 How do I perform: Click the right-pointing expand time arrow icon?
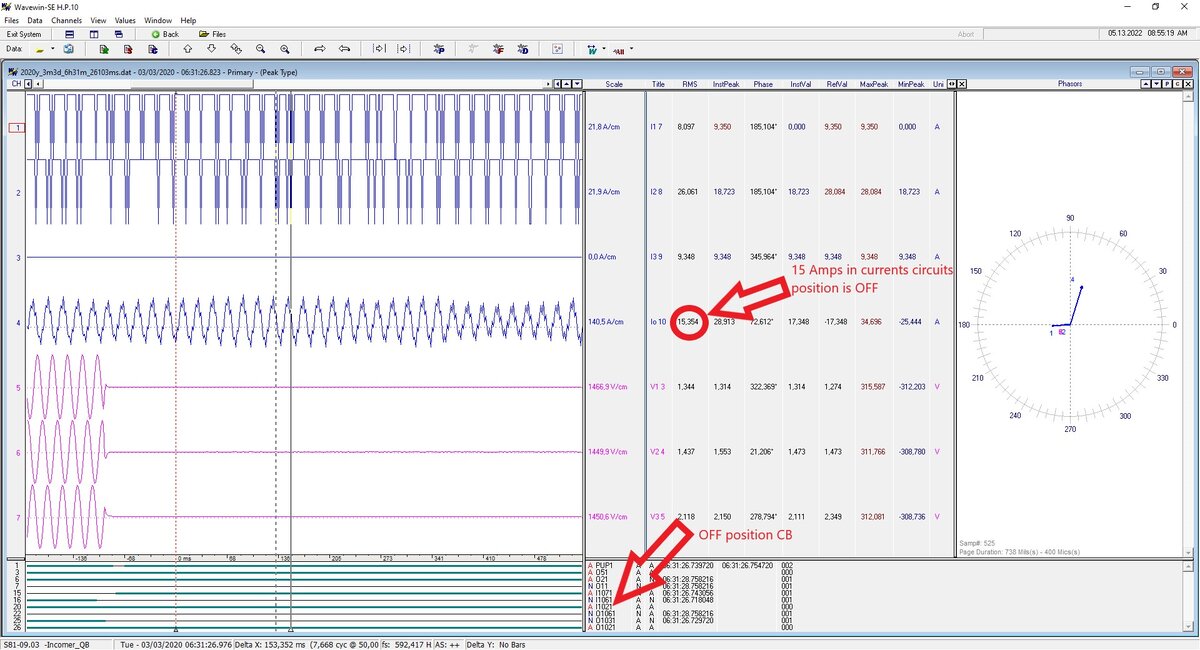coord(320,48)
